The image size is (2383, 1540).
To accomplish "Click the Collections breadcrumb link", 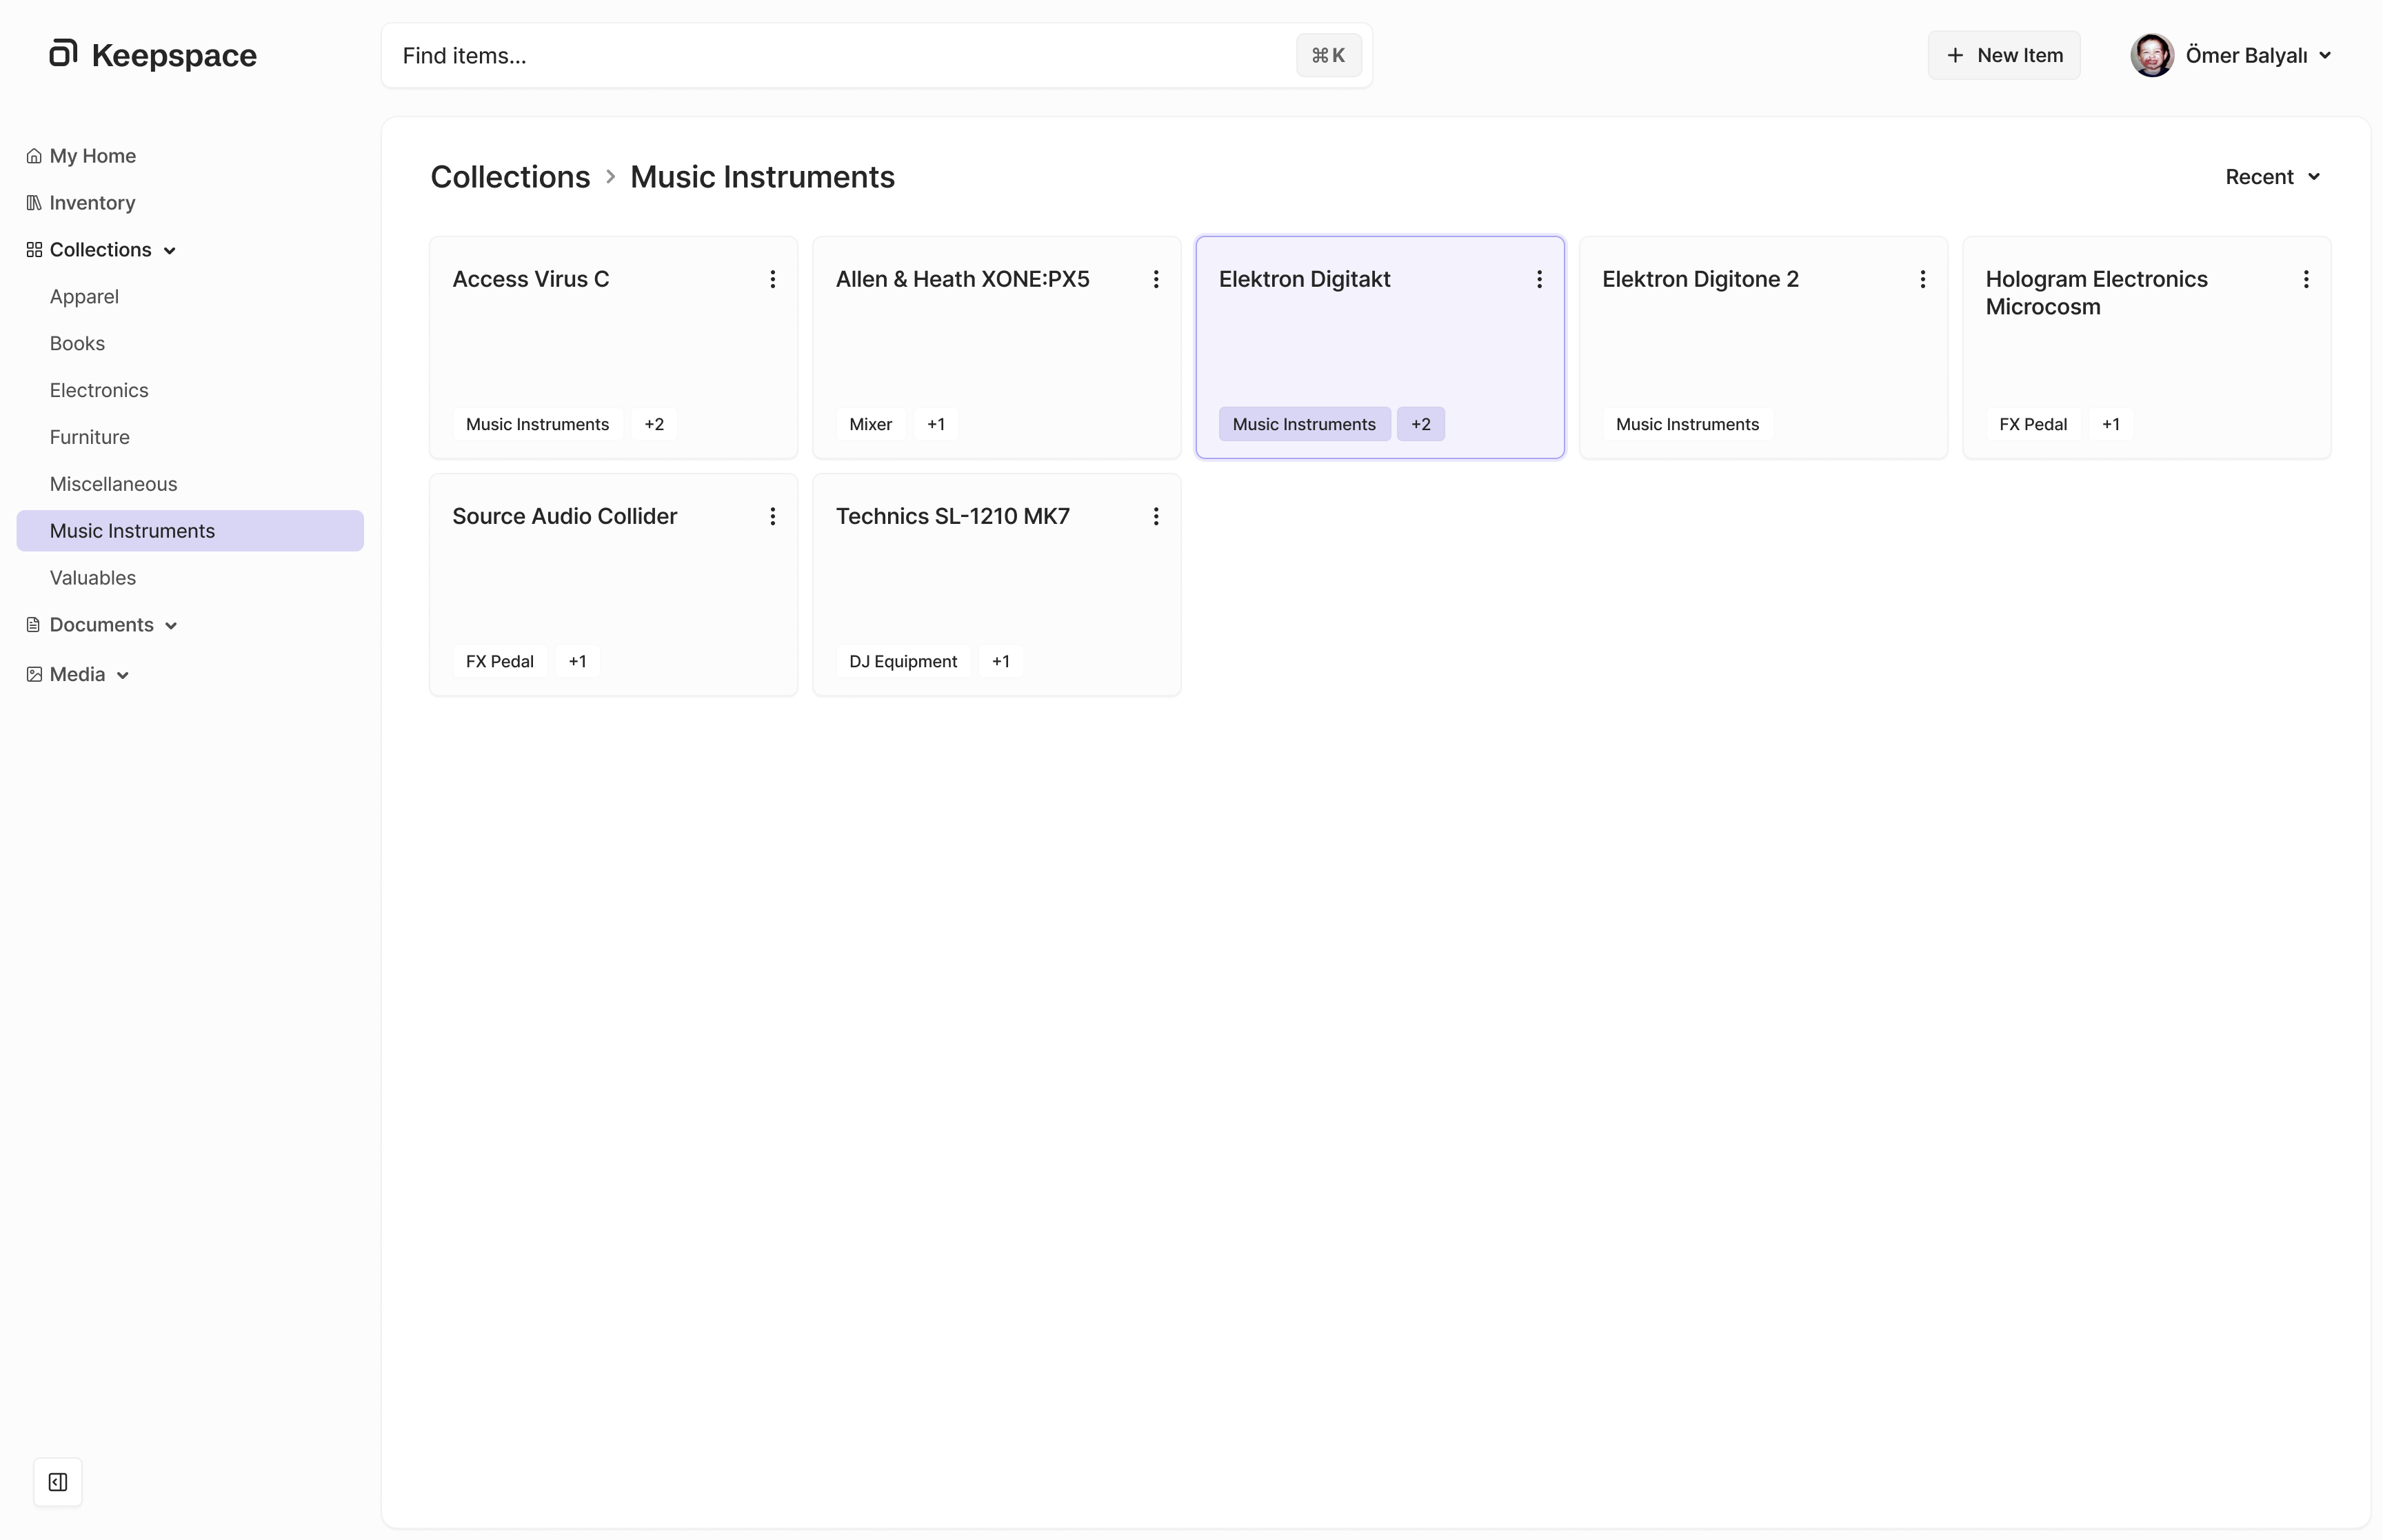I will point(510,177).
